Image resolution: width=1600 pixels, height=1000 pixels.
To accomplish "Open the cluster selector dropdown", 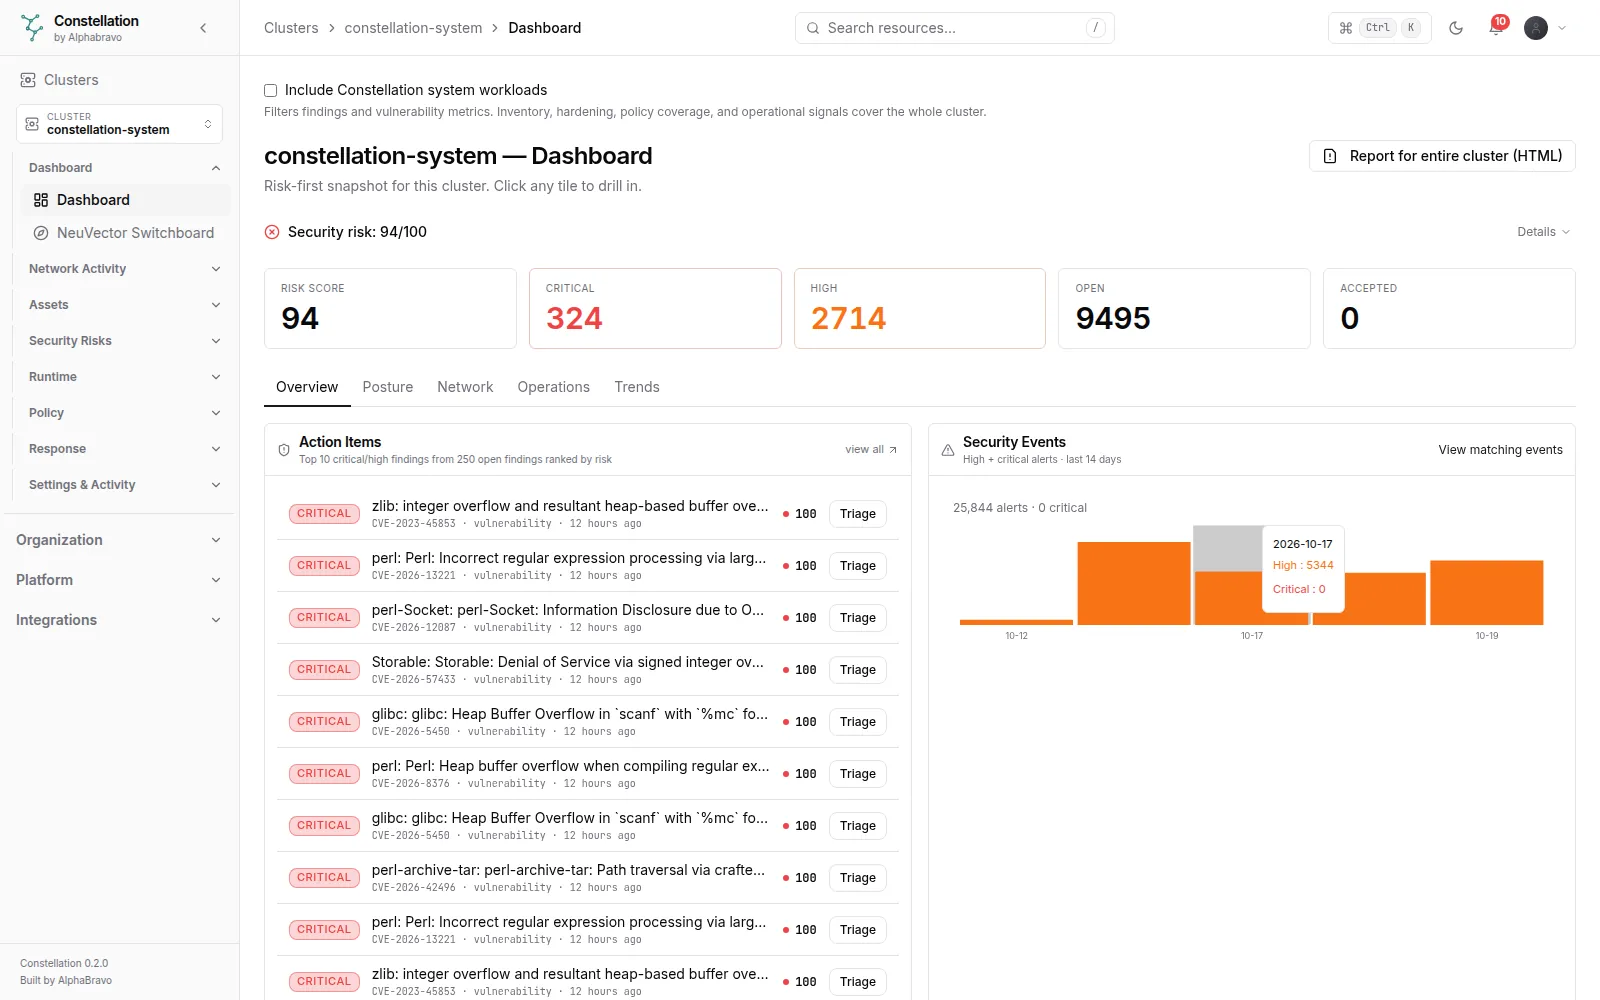I will pos(119,124).
